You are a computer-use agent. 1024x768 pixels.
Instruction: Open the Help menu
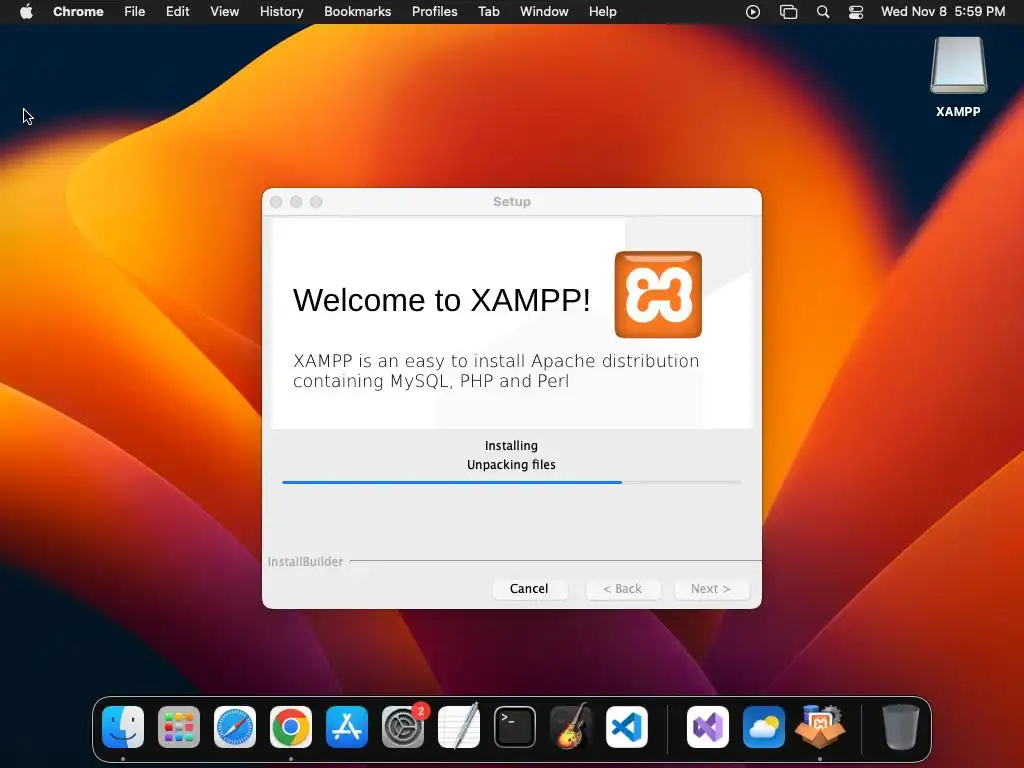tap(602, 12)
